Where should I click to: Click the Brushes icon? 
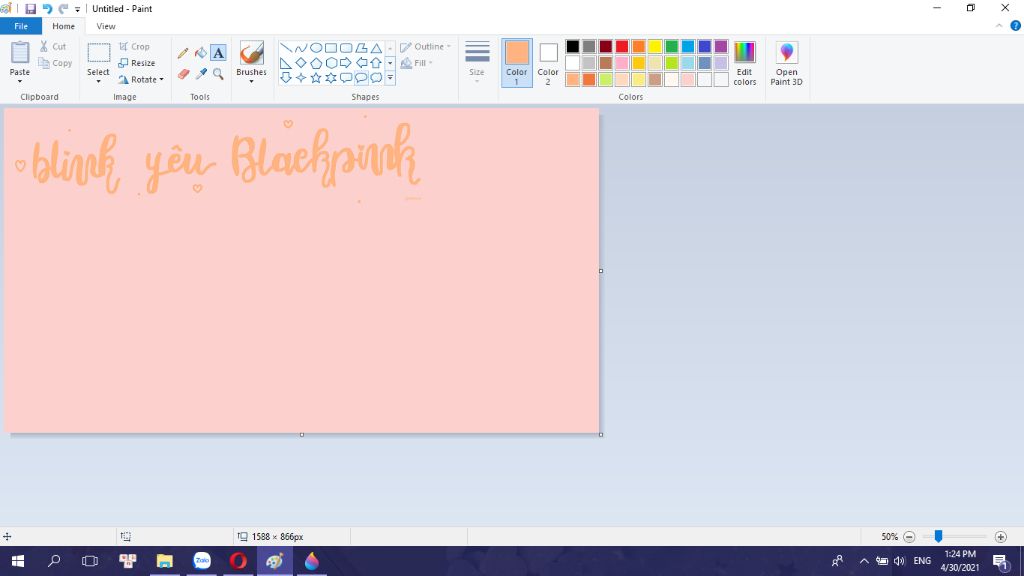point(251,52)
